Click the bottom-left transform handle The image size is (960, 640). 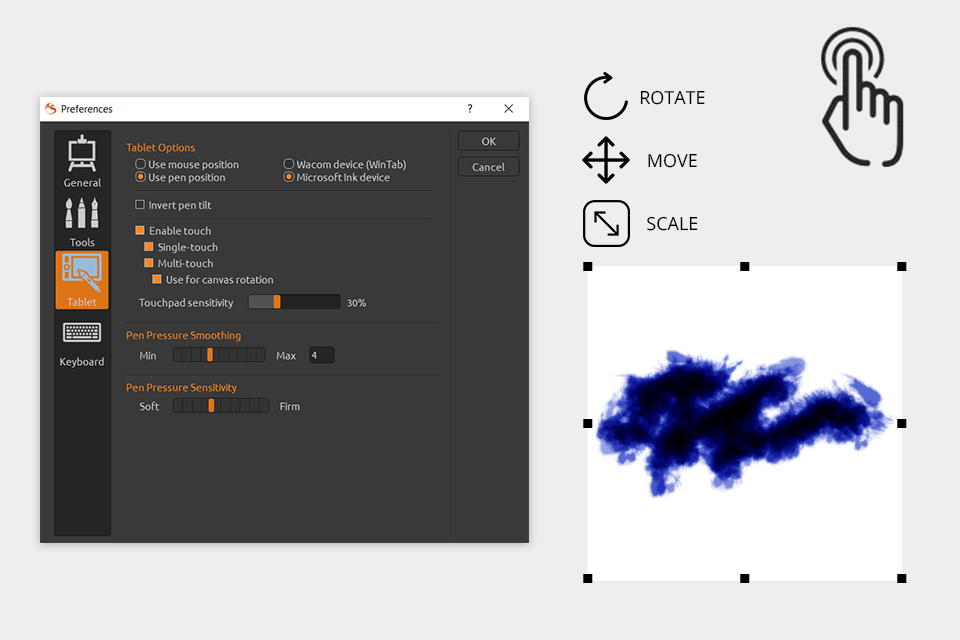tap(588, 578)
